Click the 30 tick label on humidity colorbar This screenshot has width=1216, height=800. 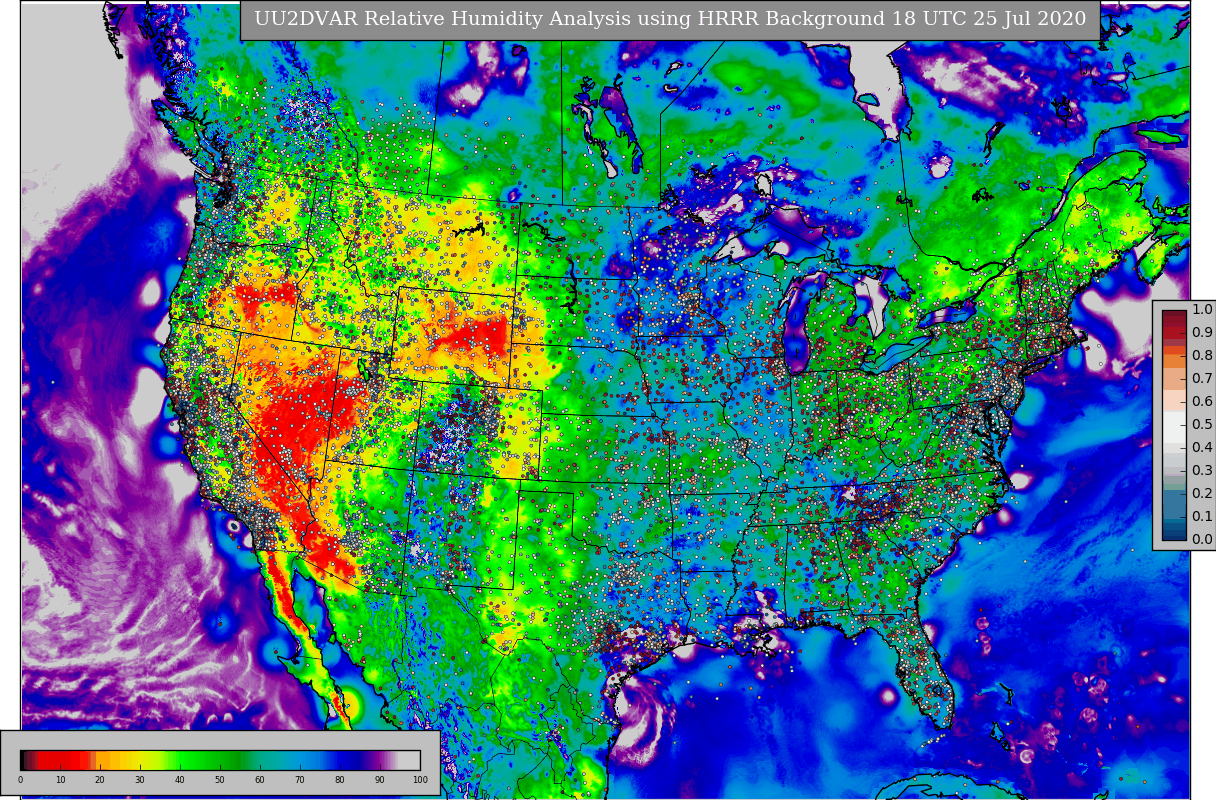pos(140,780)
